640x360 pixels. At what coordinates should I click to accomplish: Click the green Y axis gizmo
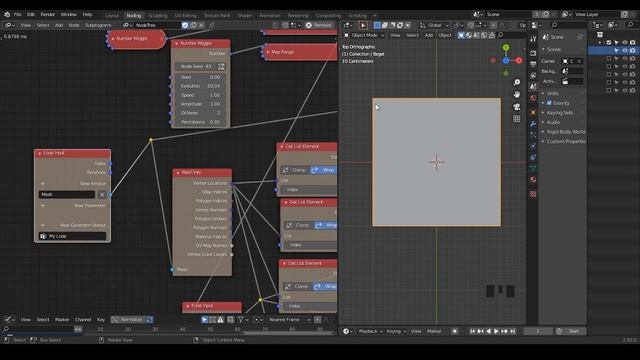[506, 48]
